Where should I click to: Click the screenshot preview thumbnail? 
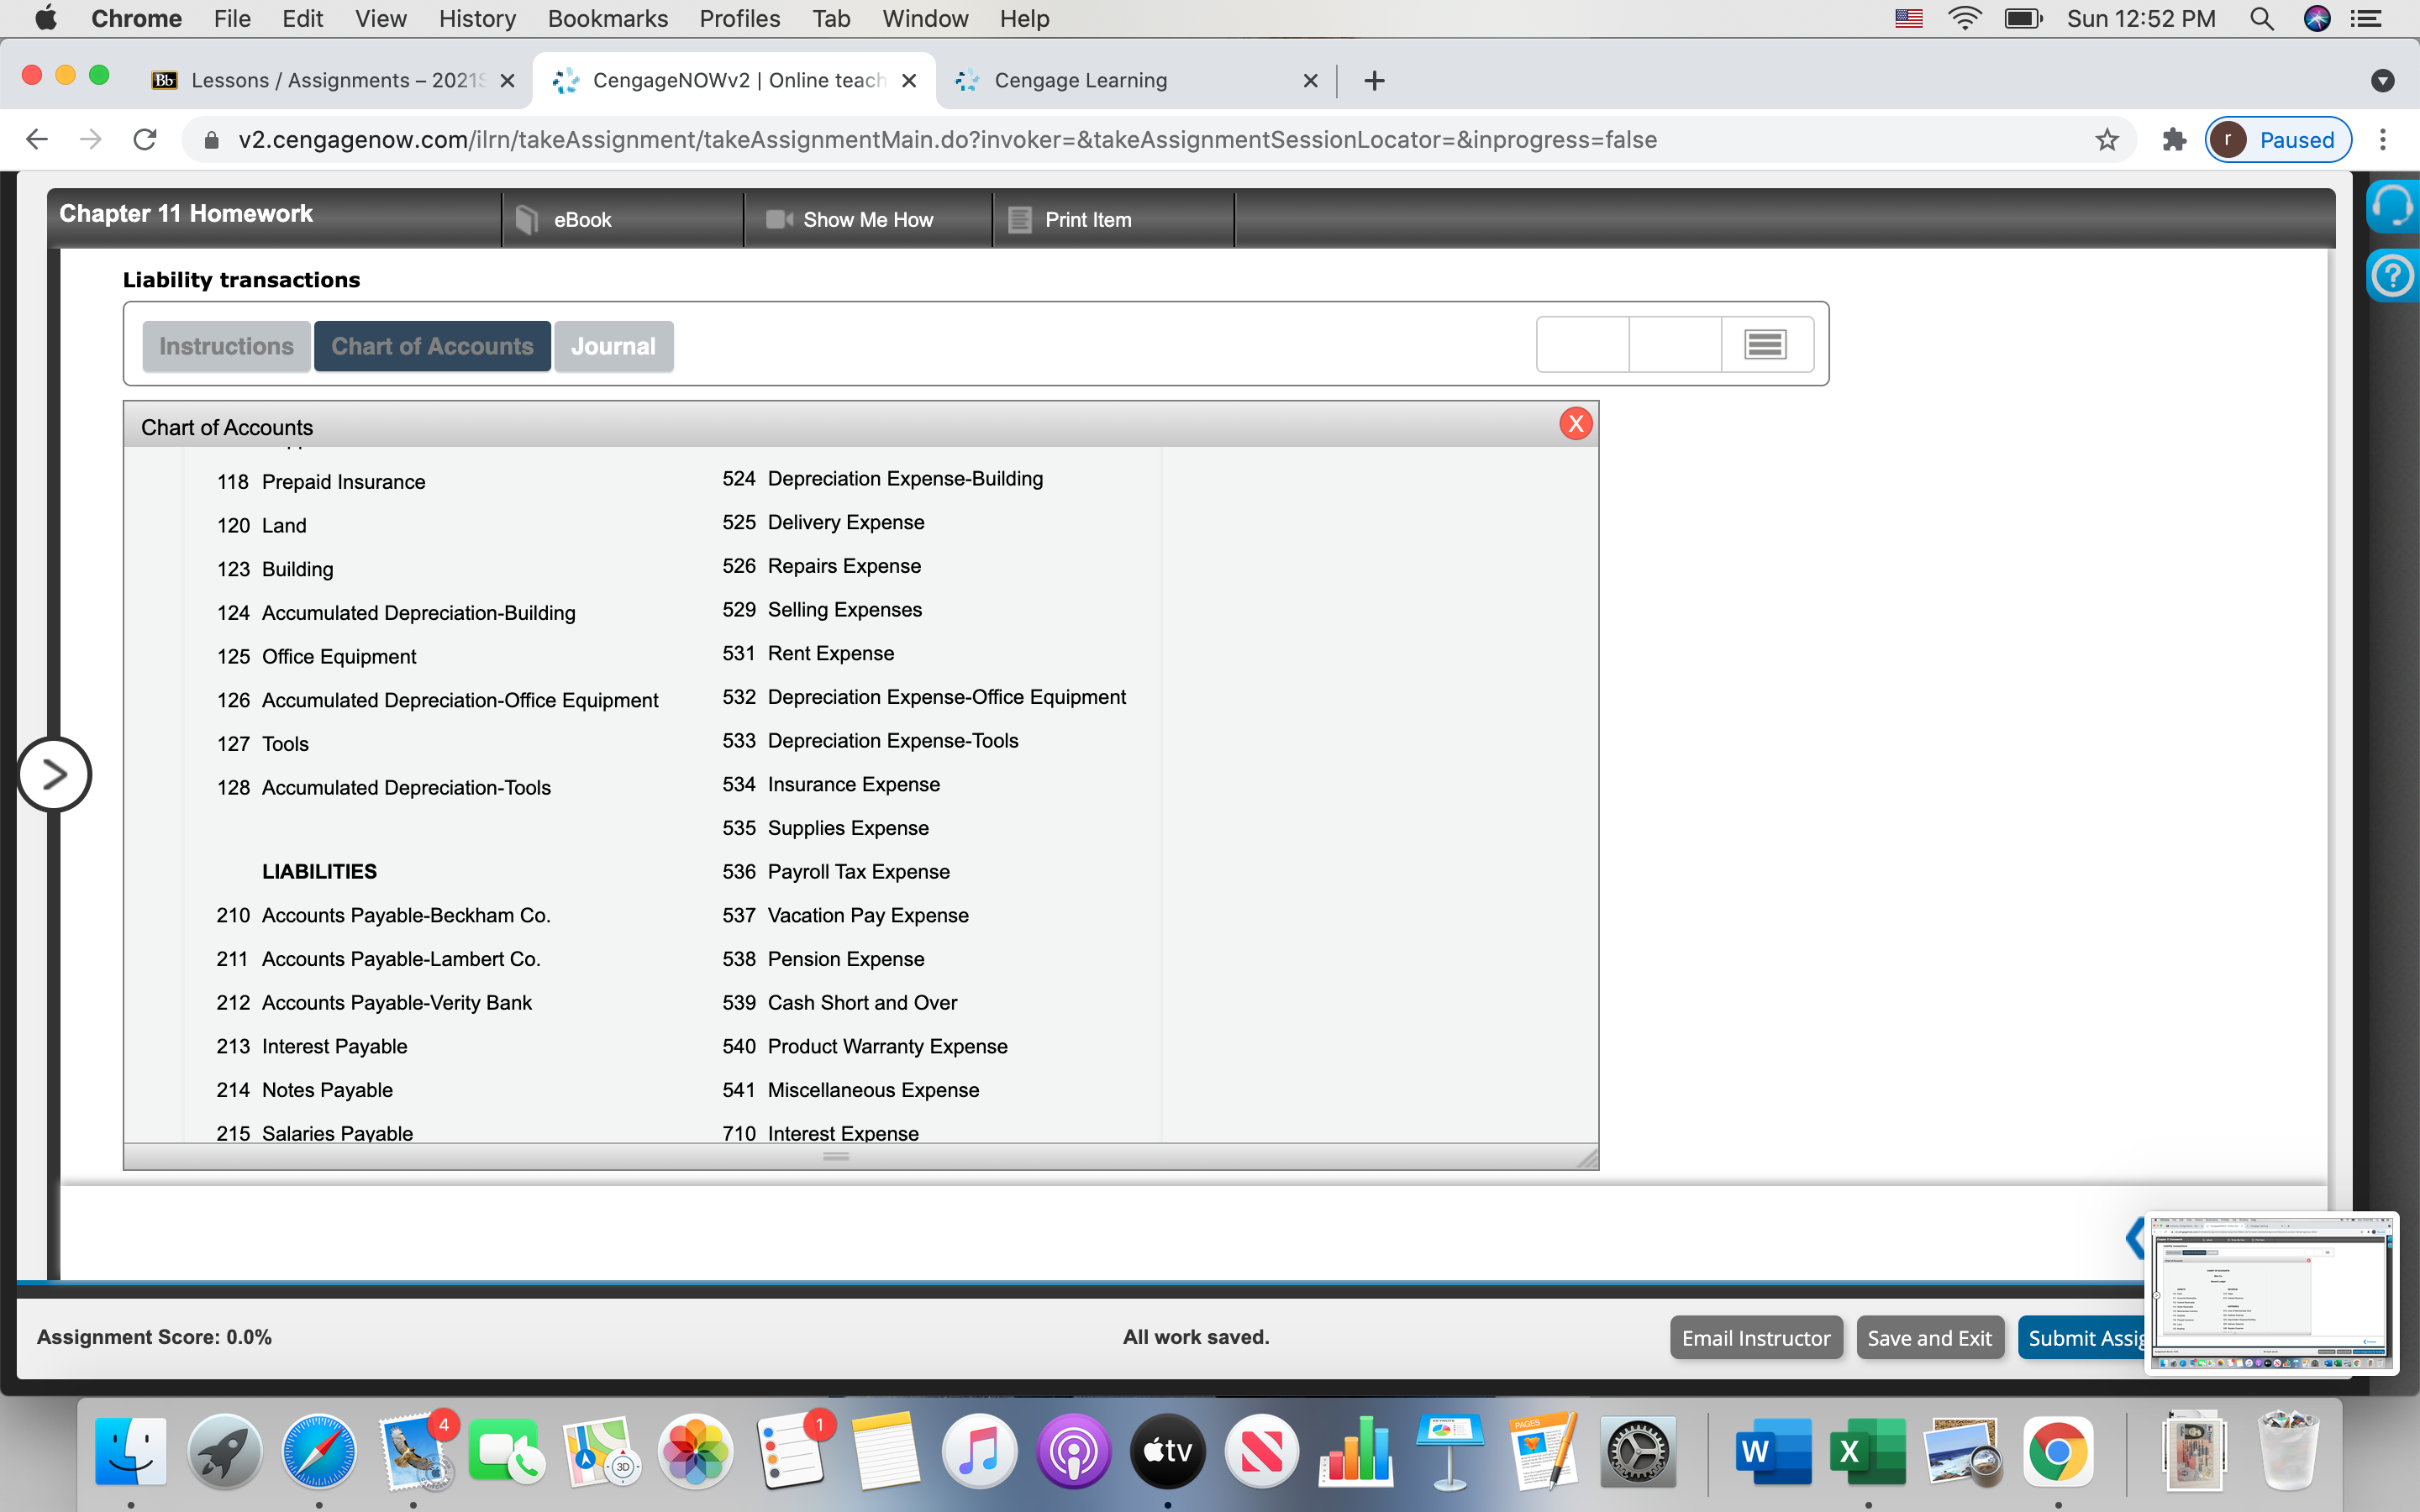[x=2271, y=1292]
